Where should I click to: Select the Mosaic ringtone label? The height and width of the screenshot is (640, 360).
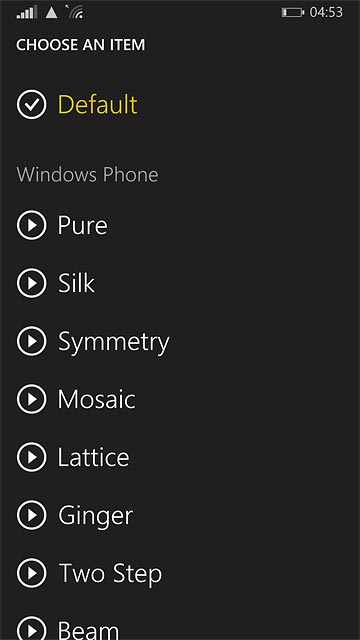point(97,399)
